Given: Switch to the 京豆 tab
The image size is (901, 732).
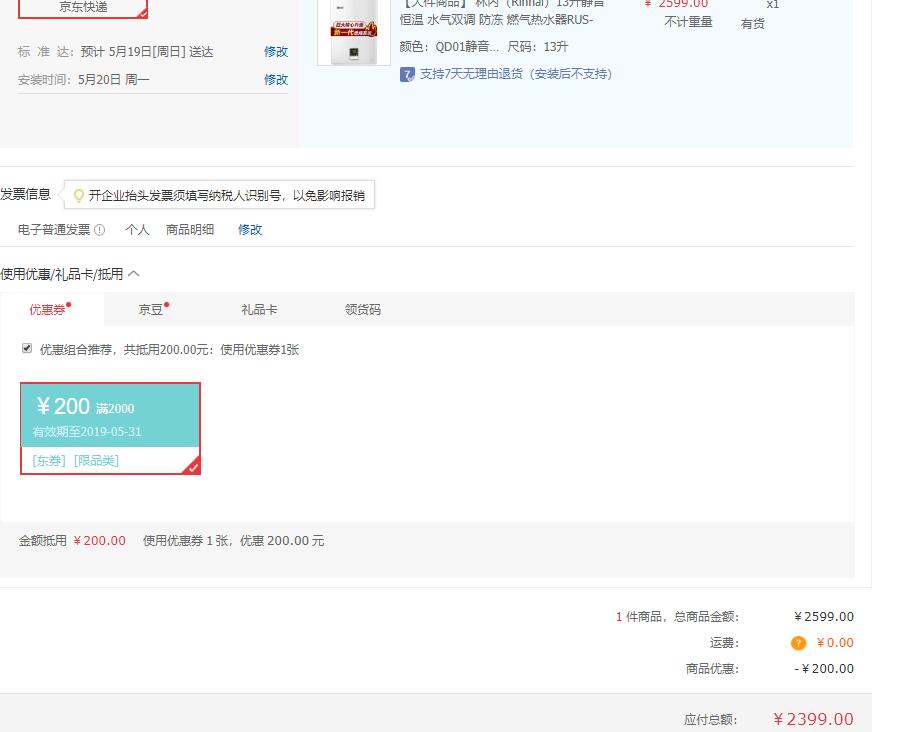Looking at the screenshot, I should pyautogui.click(x=153, y=310).
